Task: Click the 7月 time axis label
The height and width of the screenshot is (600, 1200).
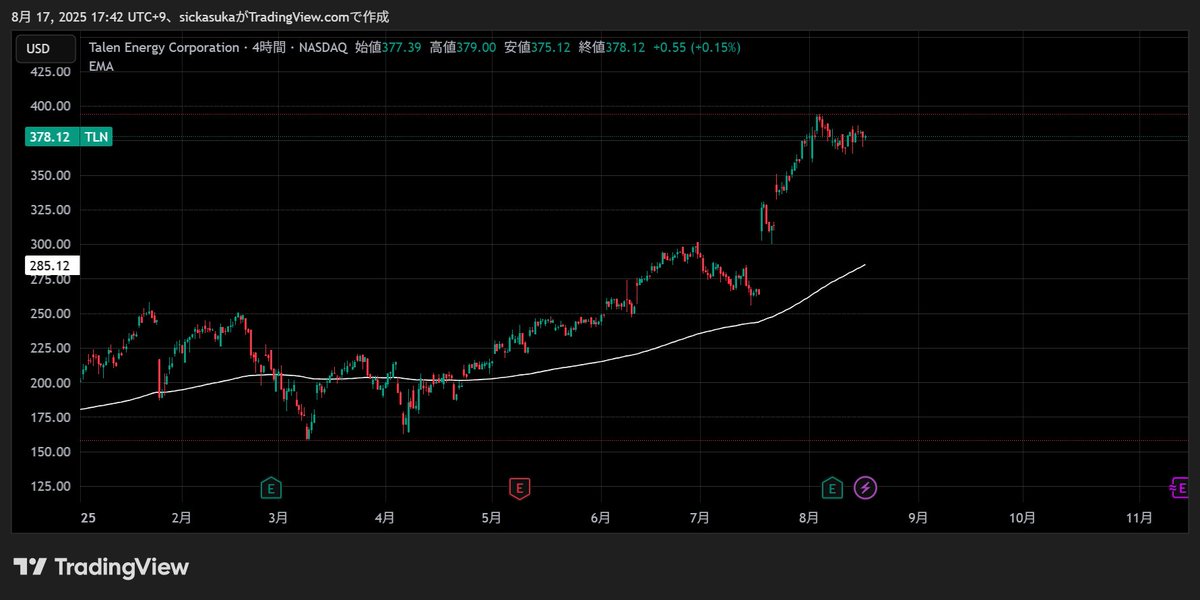Action: [x=700, y=518]
